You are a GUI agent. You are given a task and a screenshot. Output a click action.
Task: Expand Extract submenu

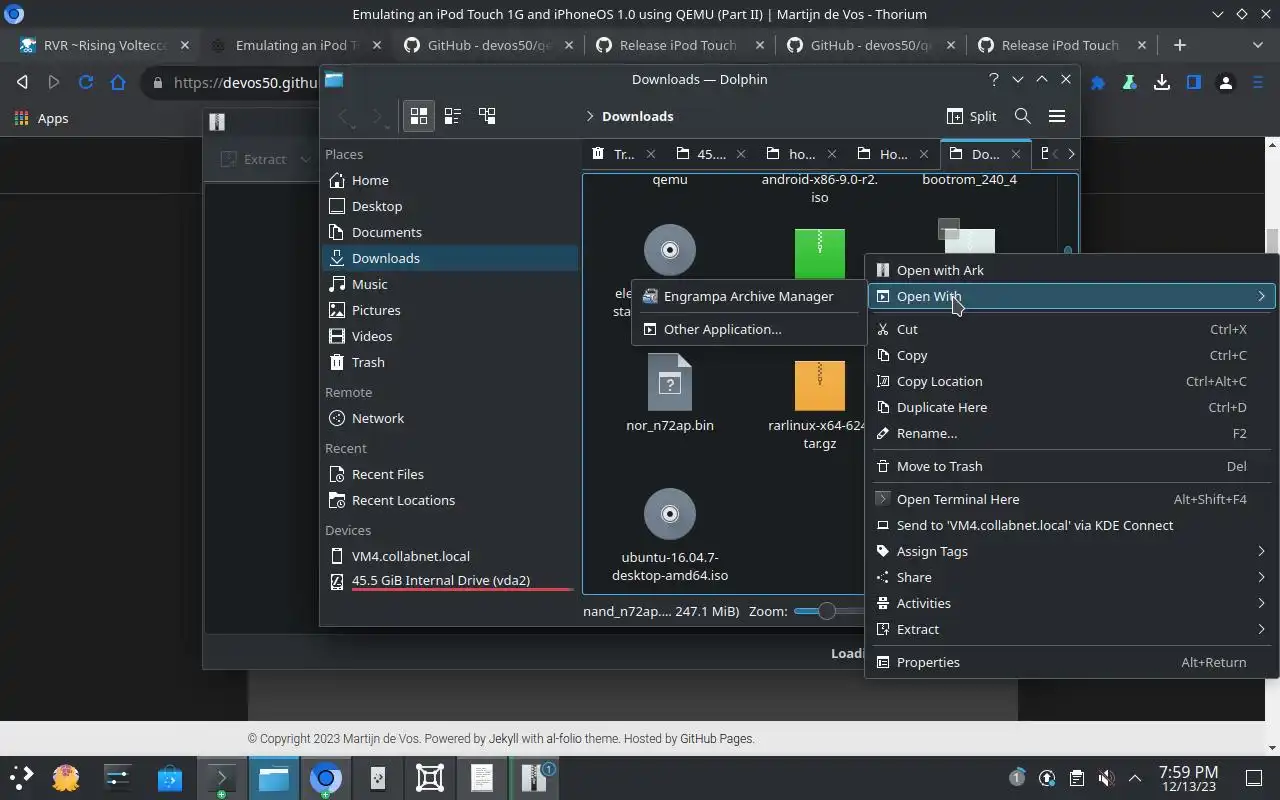click(1071, 629)
